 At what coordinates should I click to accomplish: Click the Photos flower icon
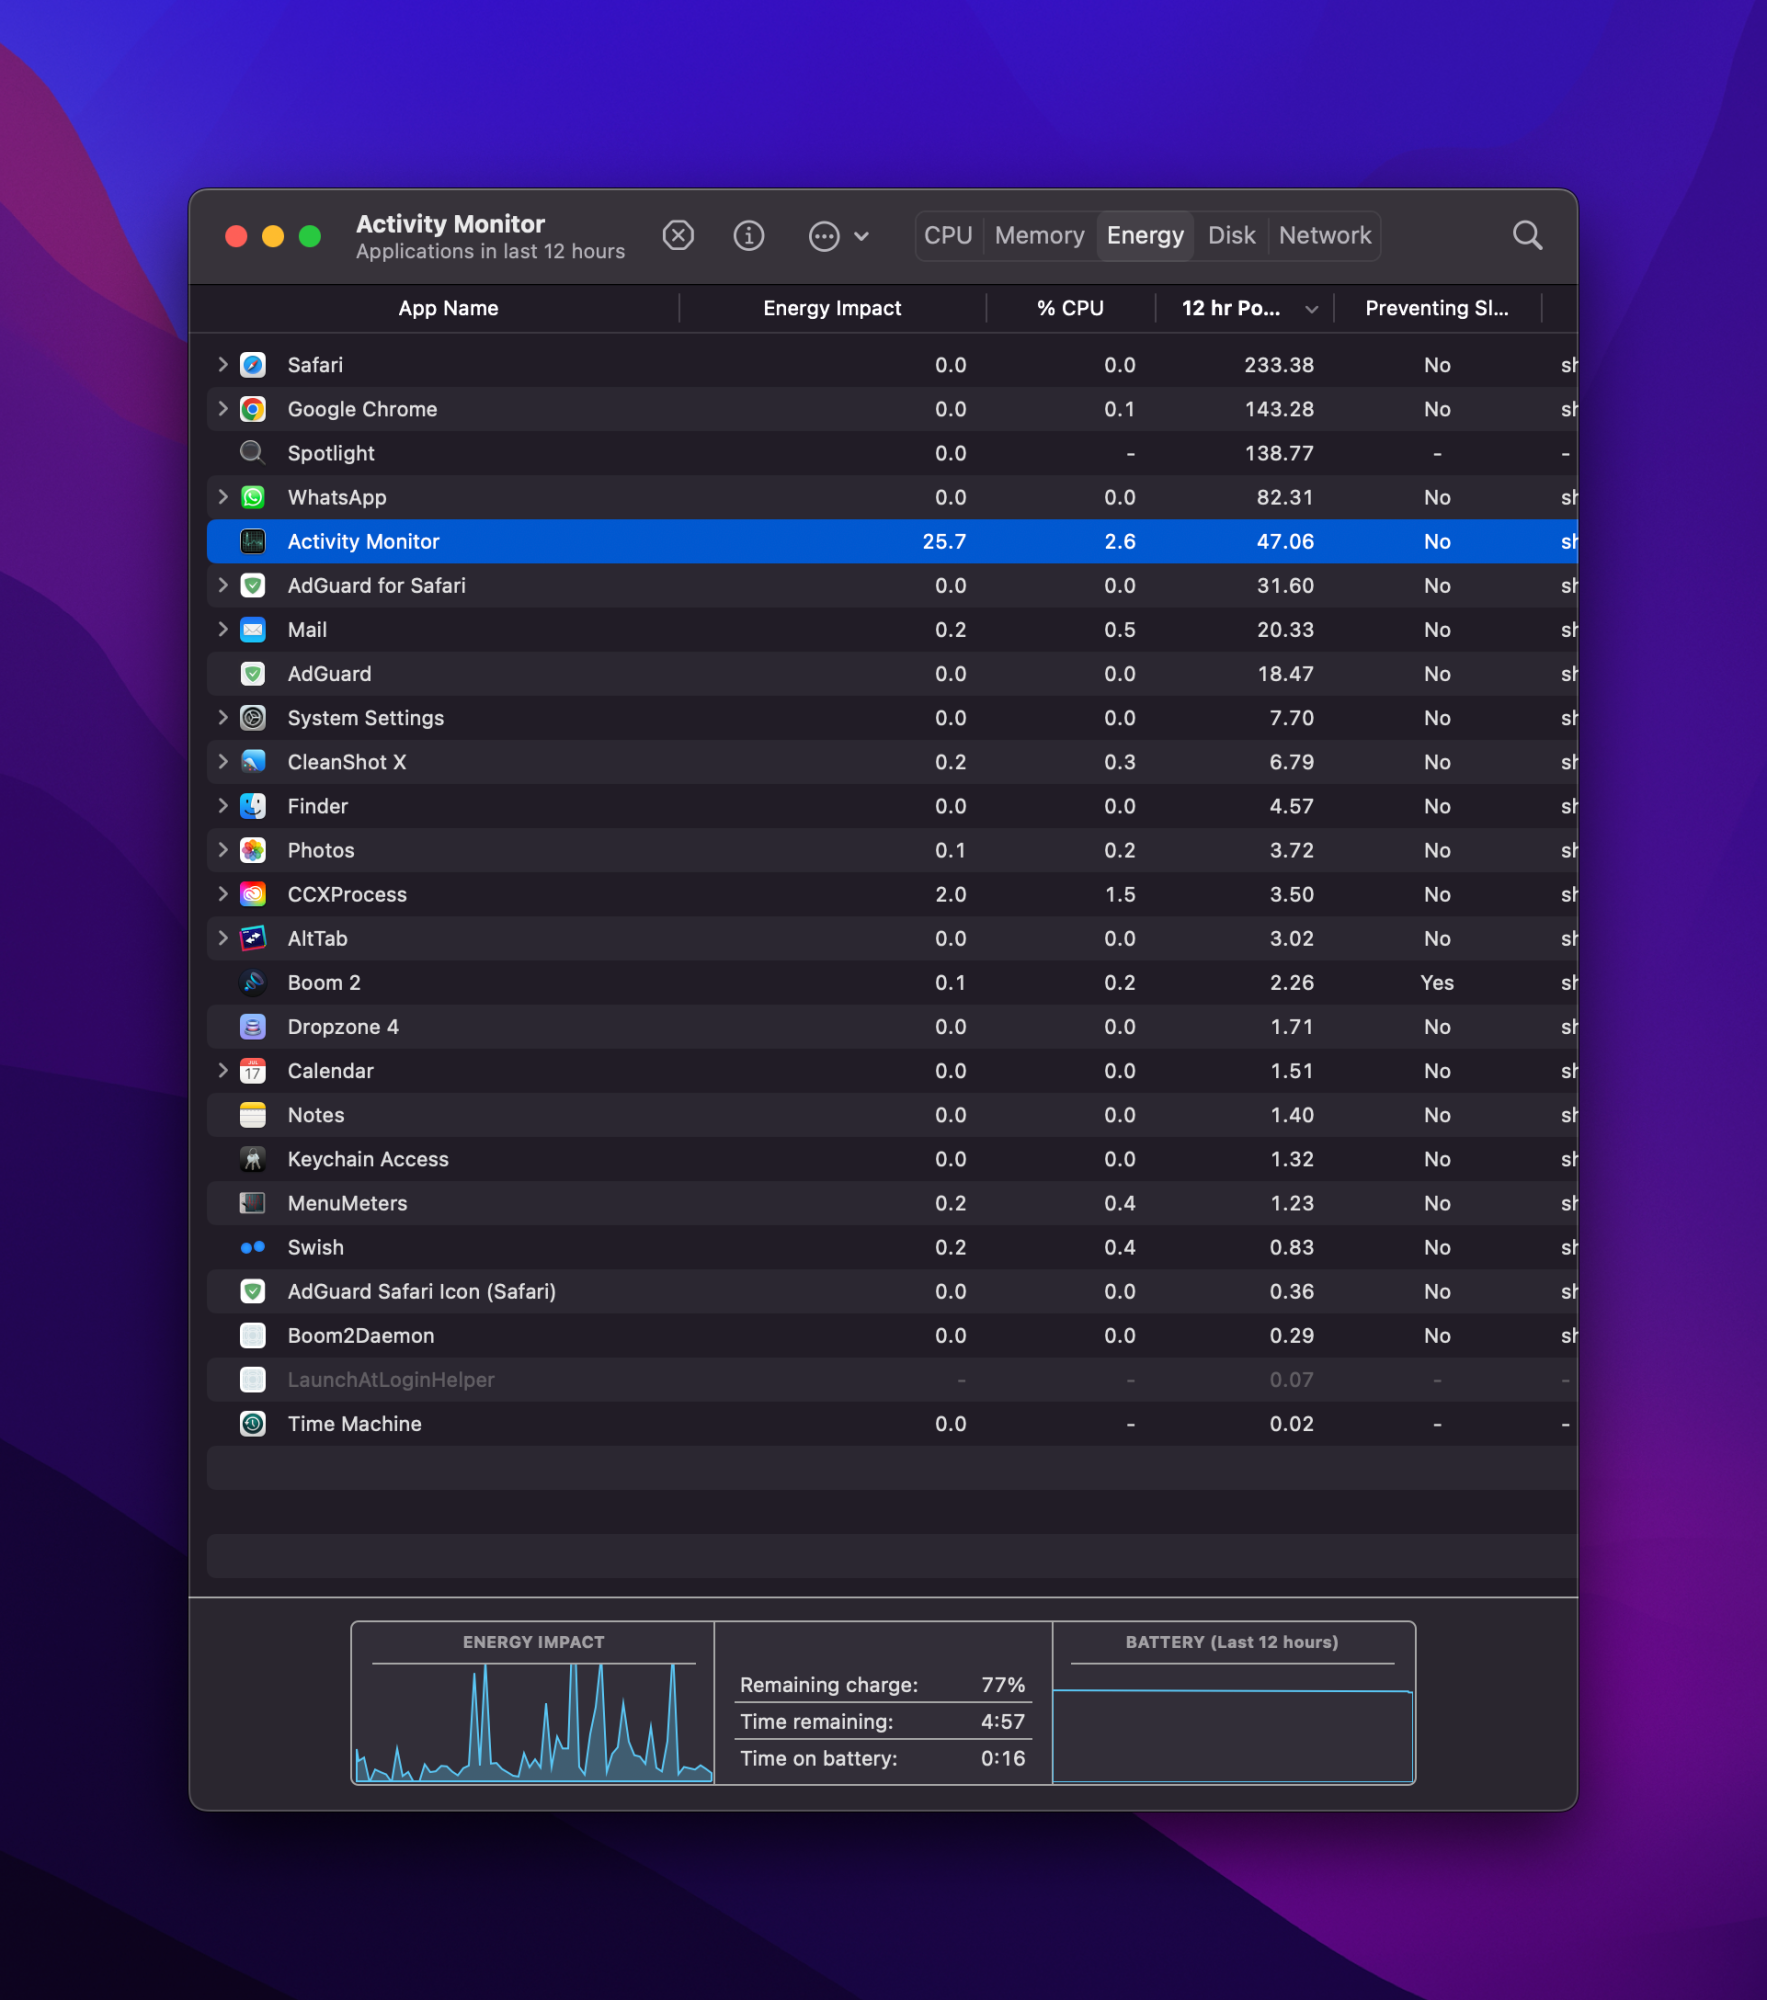coord(253,850)
